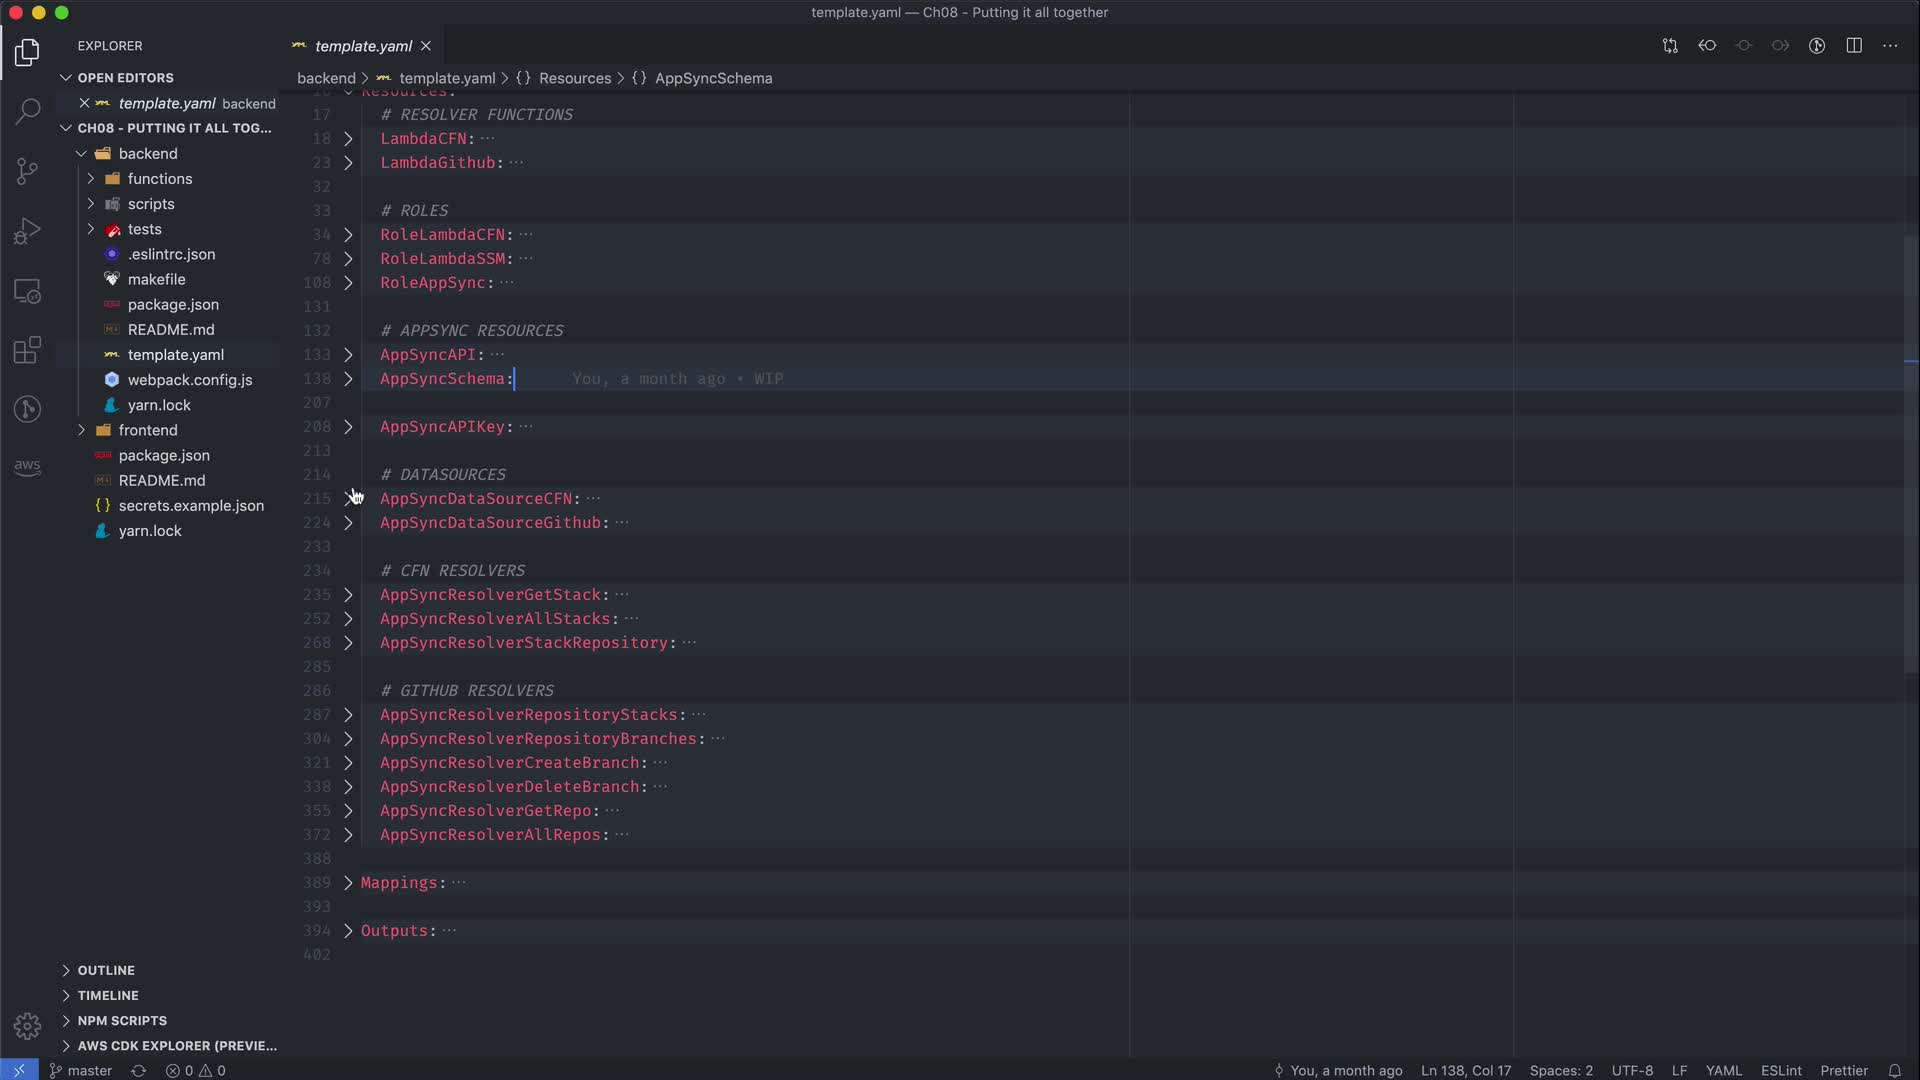1920x1080 pixels.
Task: Change YAML language mode in status bar
Action: 1723,1070
